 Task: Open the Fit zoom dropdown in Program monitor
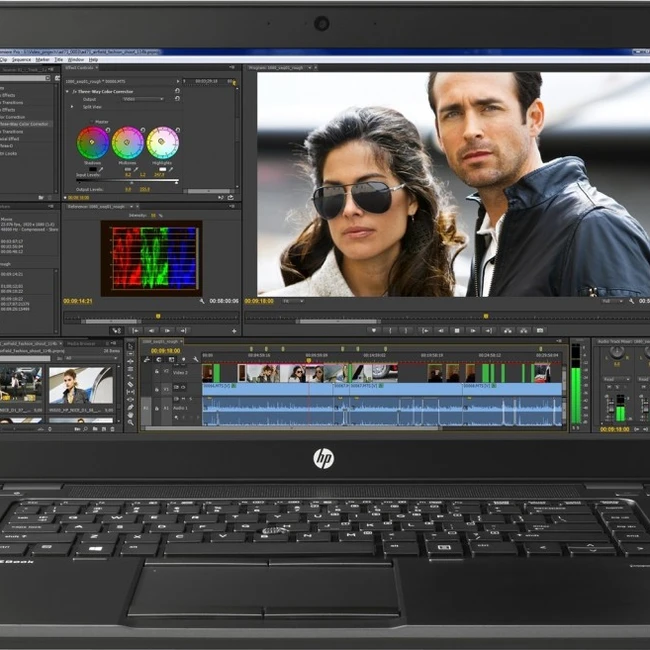(x=293, y=301)
